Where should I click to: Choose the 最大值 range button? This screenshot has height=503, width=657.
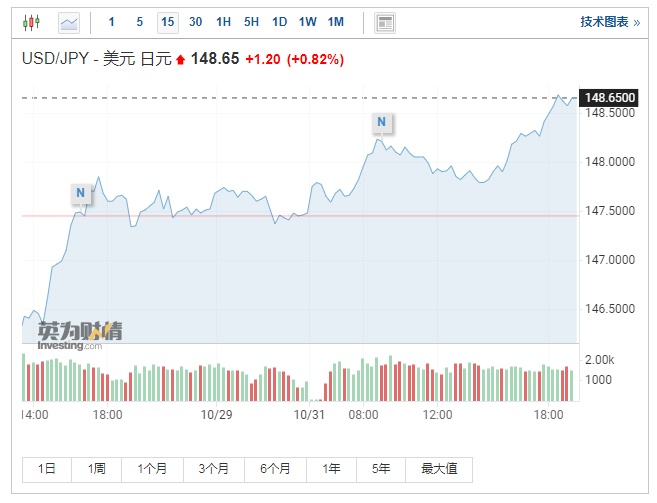click(x=439, y=469)
